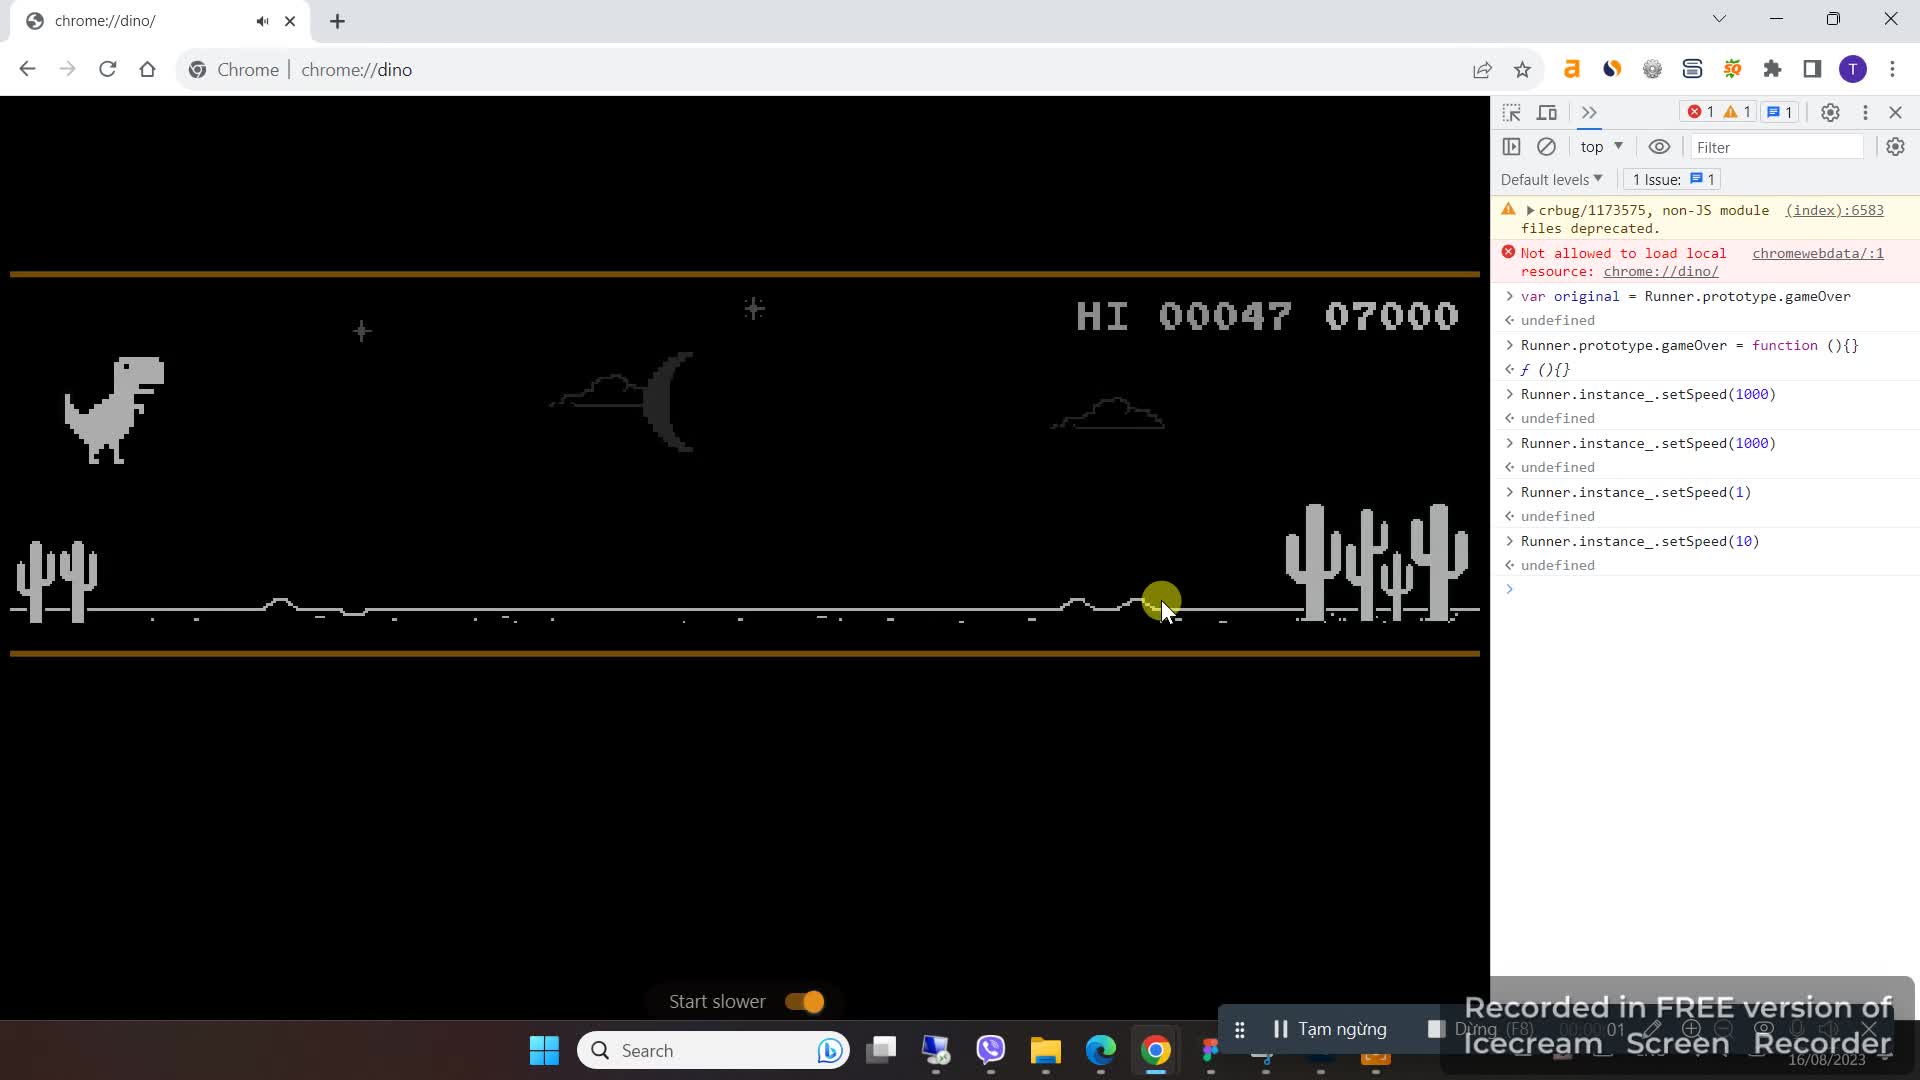Open the tab search dropdown chevron
This screenshot has height=1080, width=1920.
1719,19
